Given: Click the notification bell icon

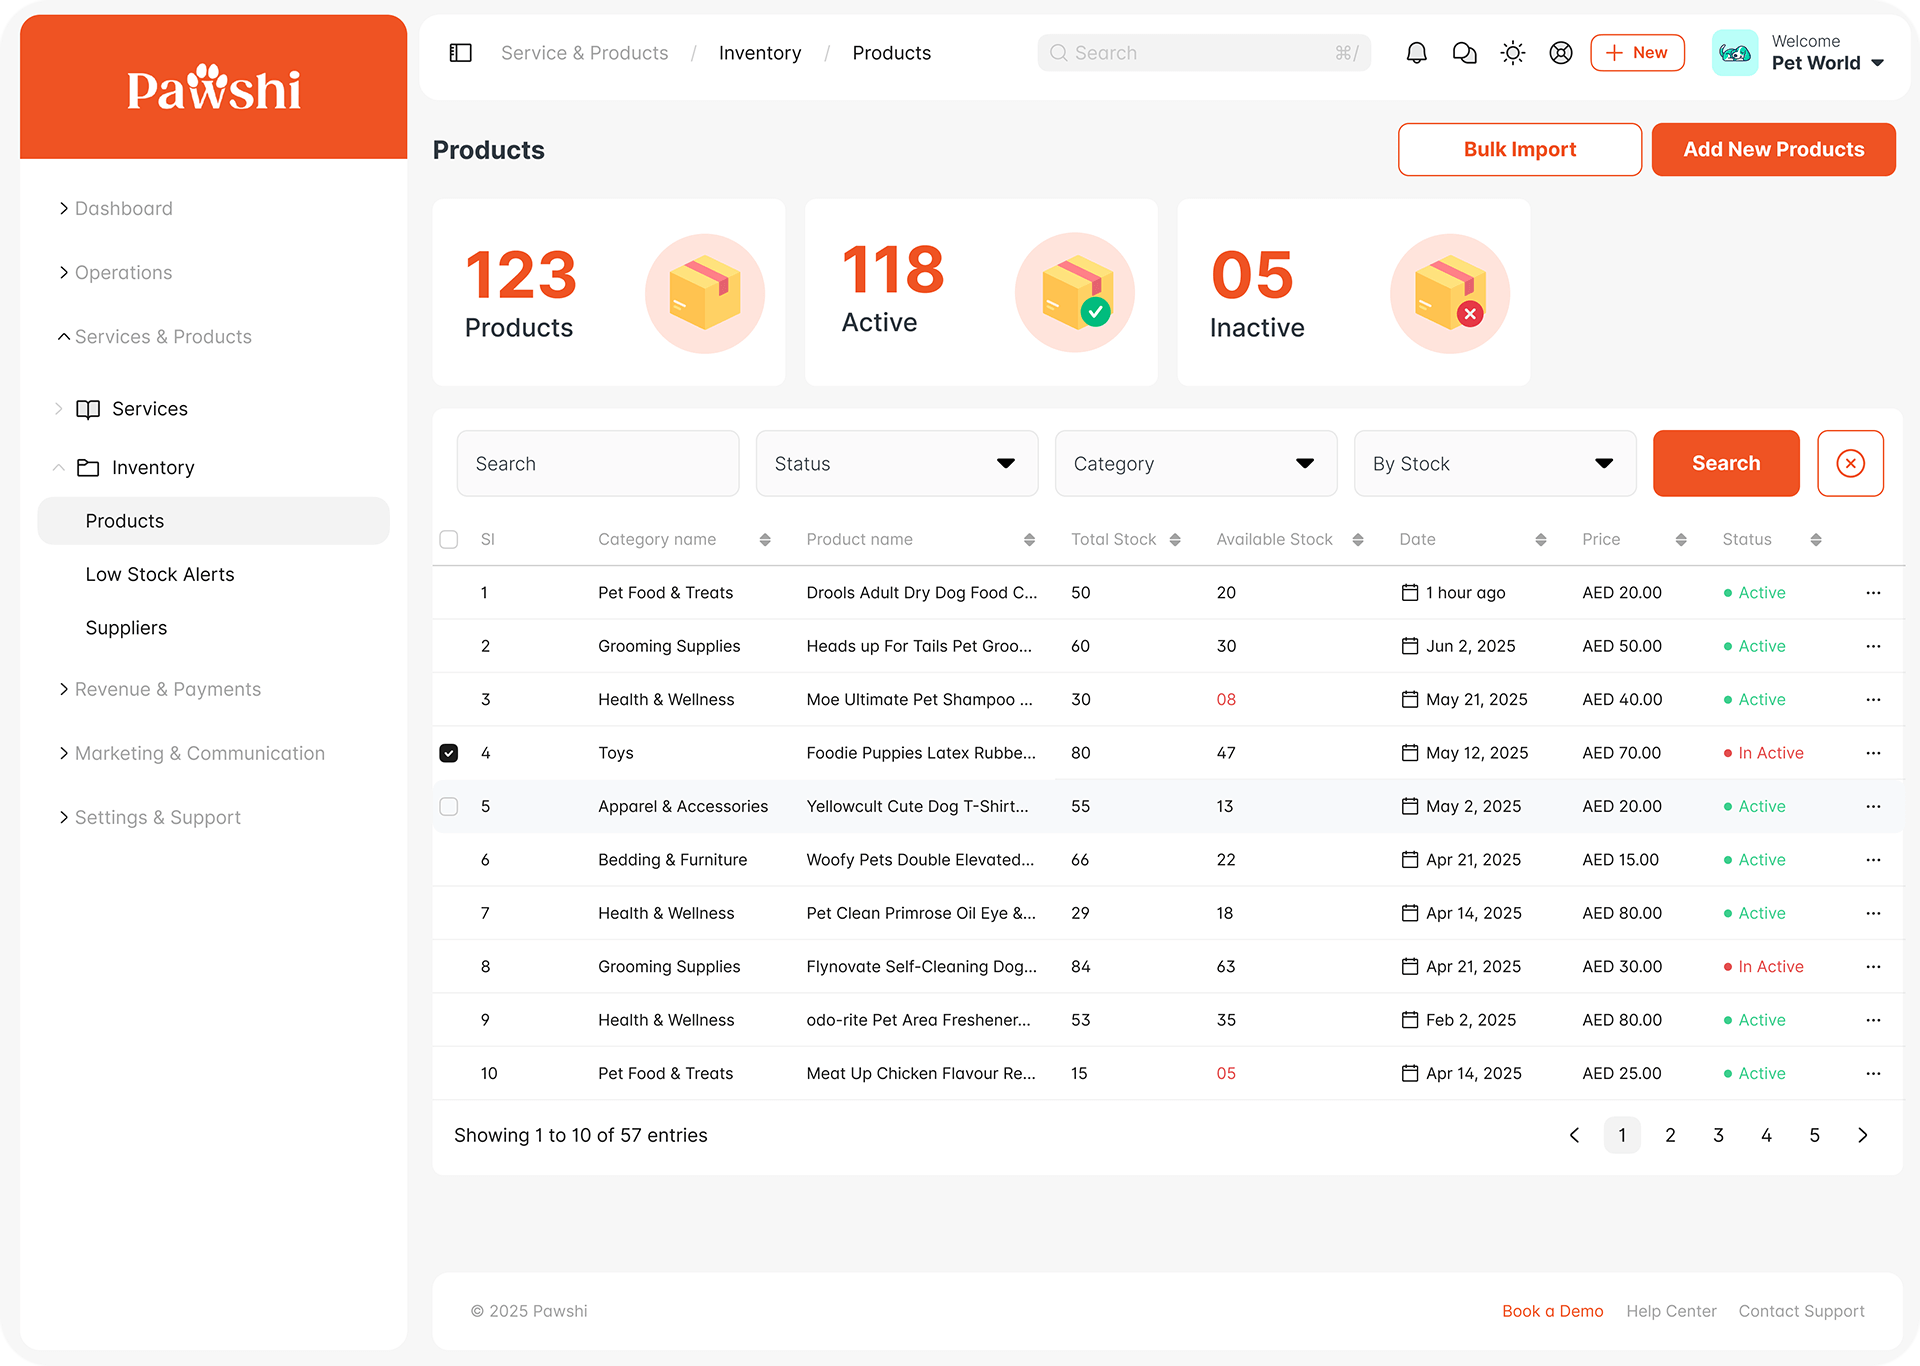Looking at the screenshot, I should click(1416, 53).
